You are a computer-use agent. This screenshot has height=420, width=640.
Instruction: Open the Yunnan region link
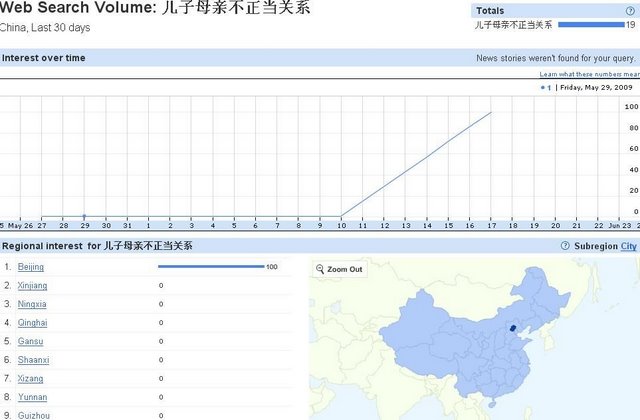pyautogui.click(x=32, y=397)
